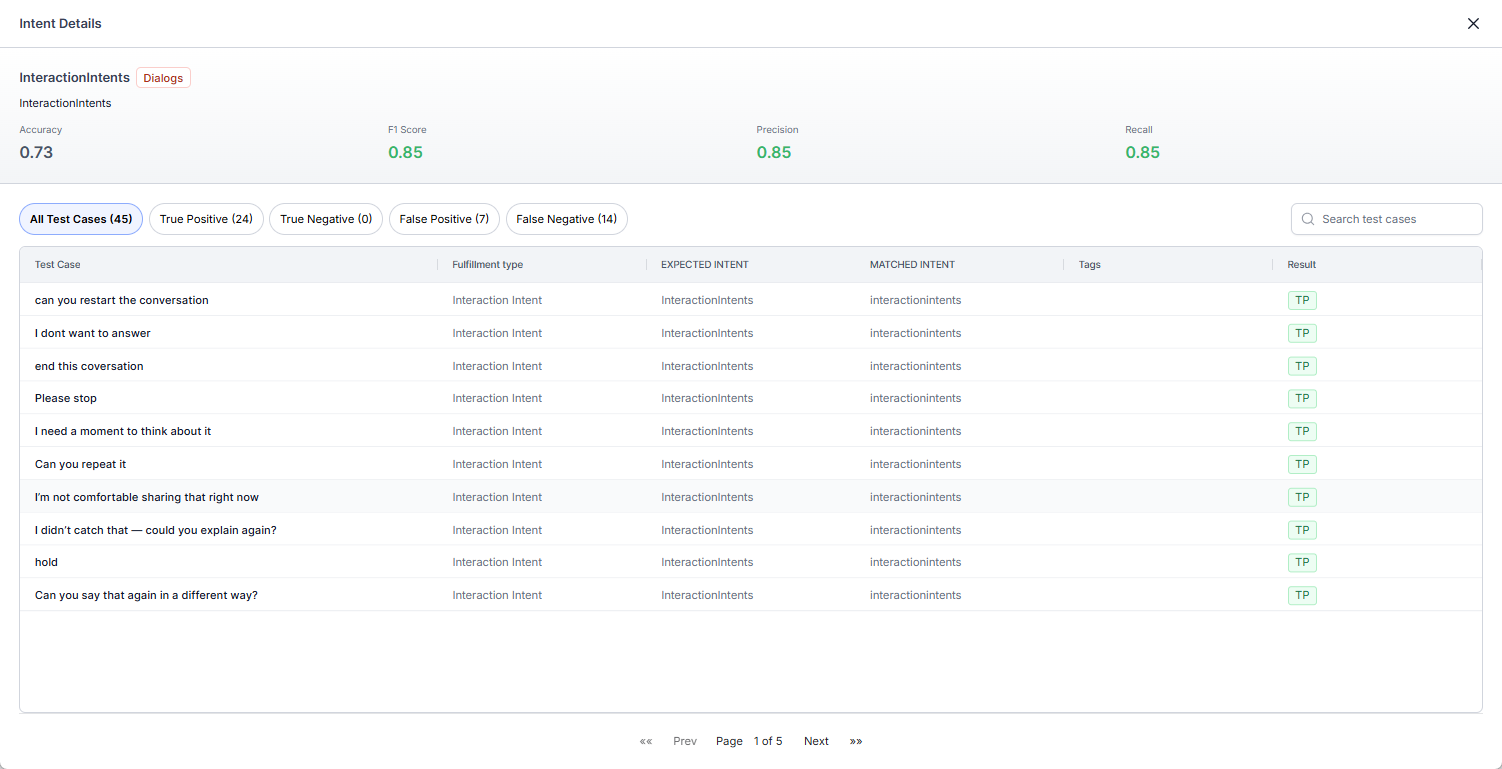Click TP badge for 'Can you repeat it'

point(1302,464)
